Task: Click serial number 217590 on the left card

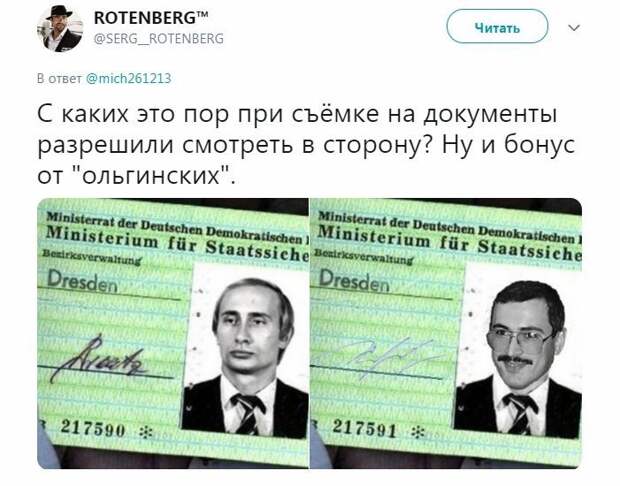Action: pos(93,428)
